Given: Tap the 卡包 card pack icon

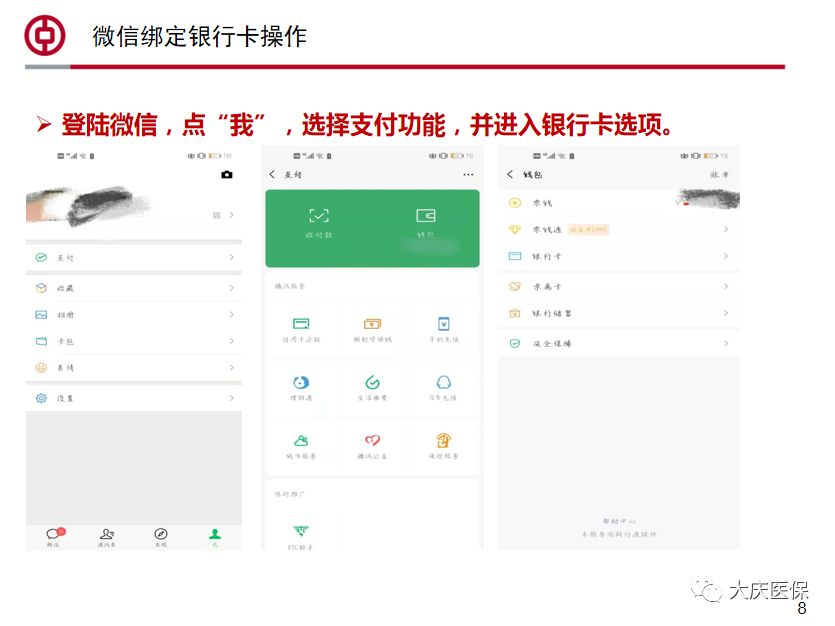Looking at the screenshot, I should [x=41, y=341].
